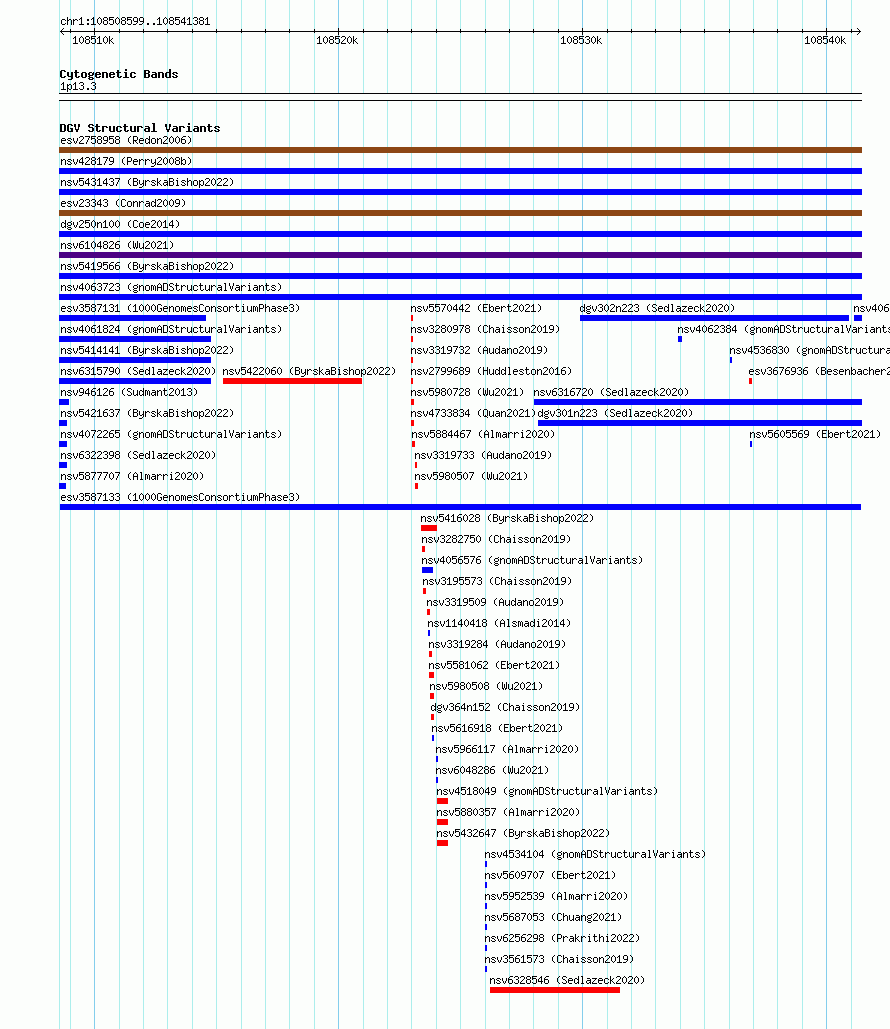Select nsv3319732 (Audano2019) label
The width and height of the screenshot is (890, 1029).
[x=479, y=350]
